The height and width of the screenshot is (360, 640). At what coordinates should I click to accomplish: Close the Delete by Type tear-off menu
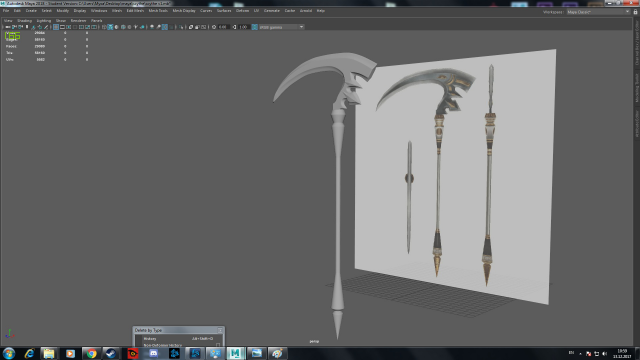[x=220, y=330]
